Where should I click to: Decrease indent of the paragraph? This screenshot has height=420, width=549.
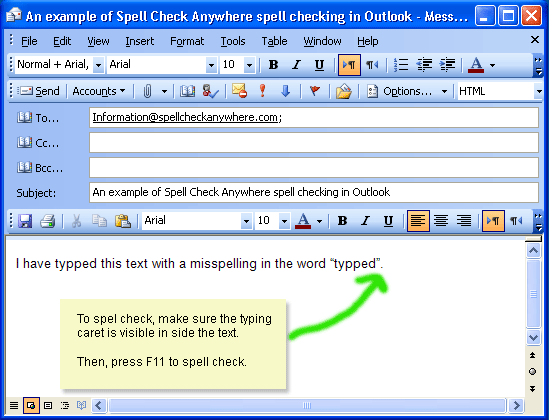pyautogui.click(x=424, y=65)
